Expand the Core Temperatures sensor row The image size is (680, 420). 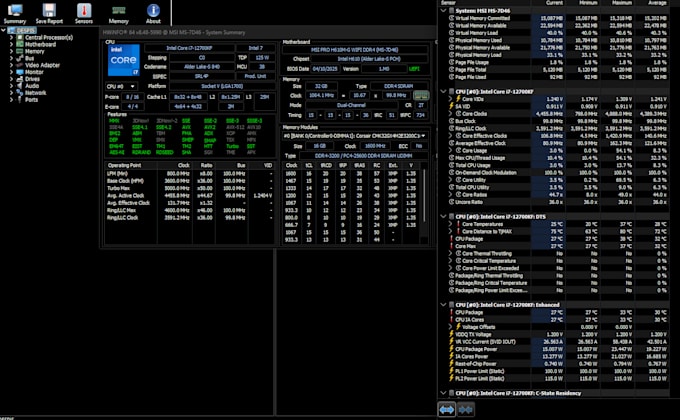(x=450, y=224)
